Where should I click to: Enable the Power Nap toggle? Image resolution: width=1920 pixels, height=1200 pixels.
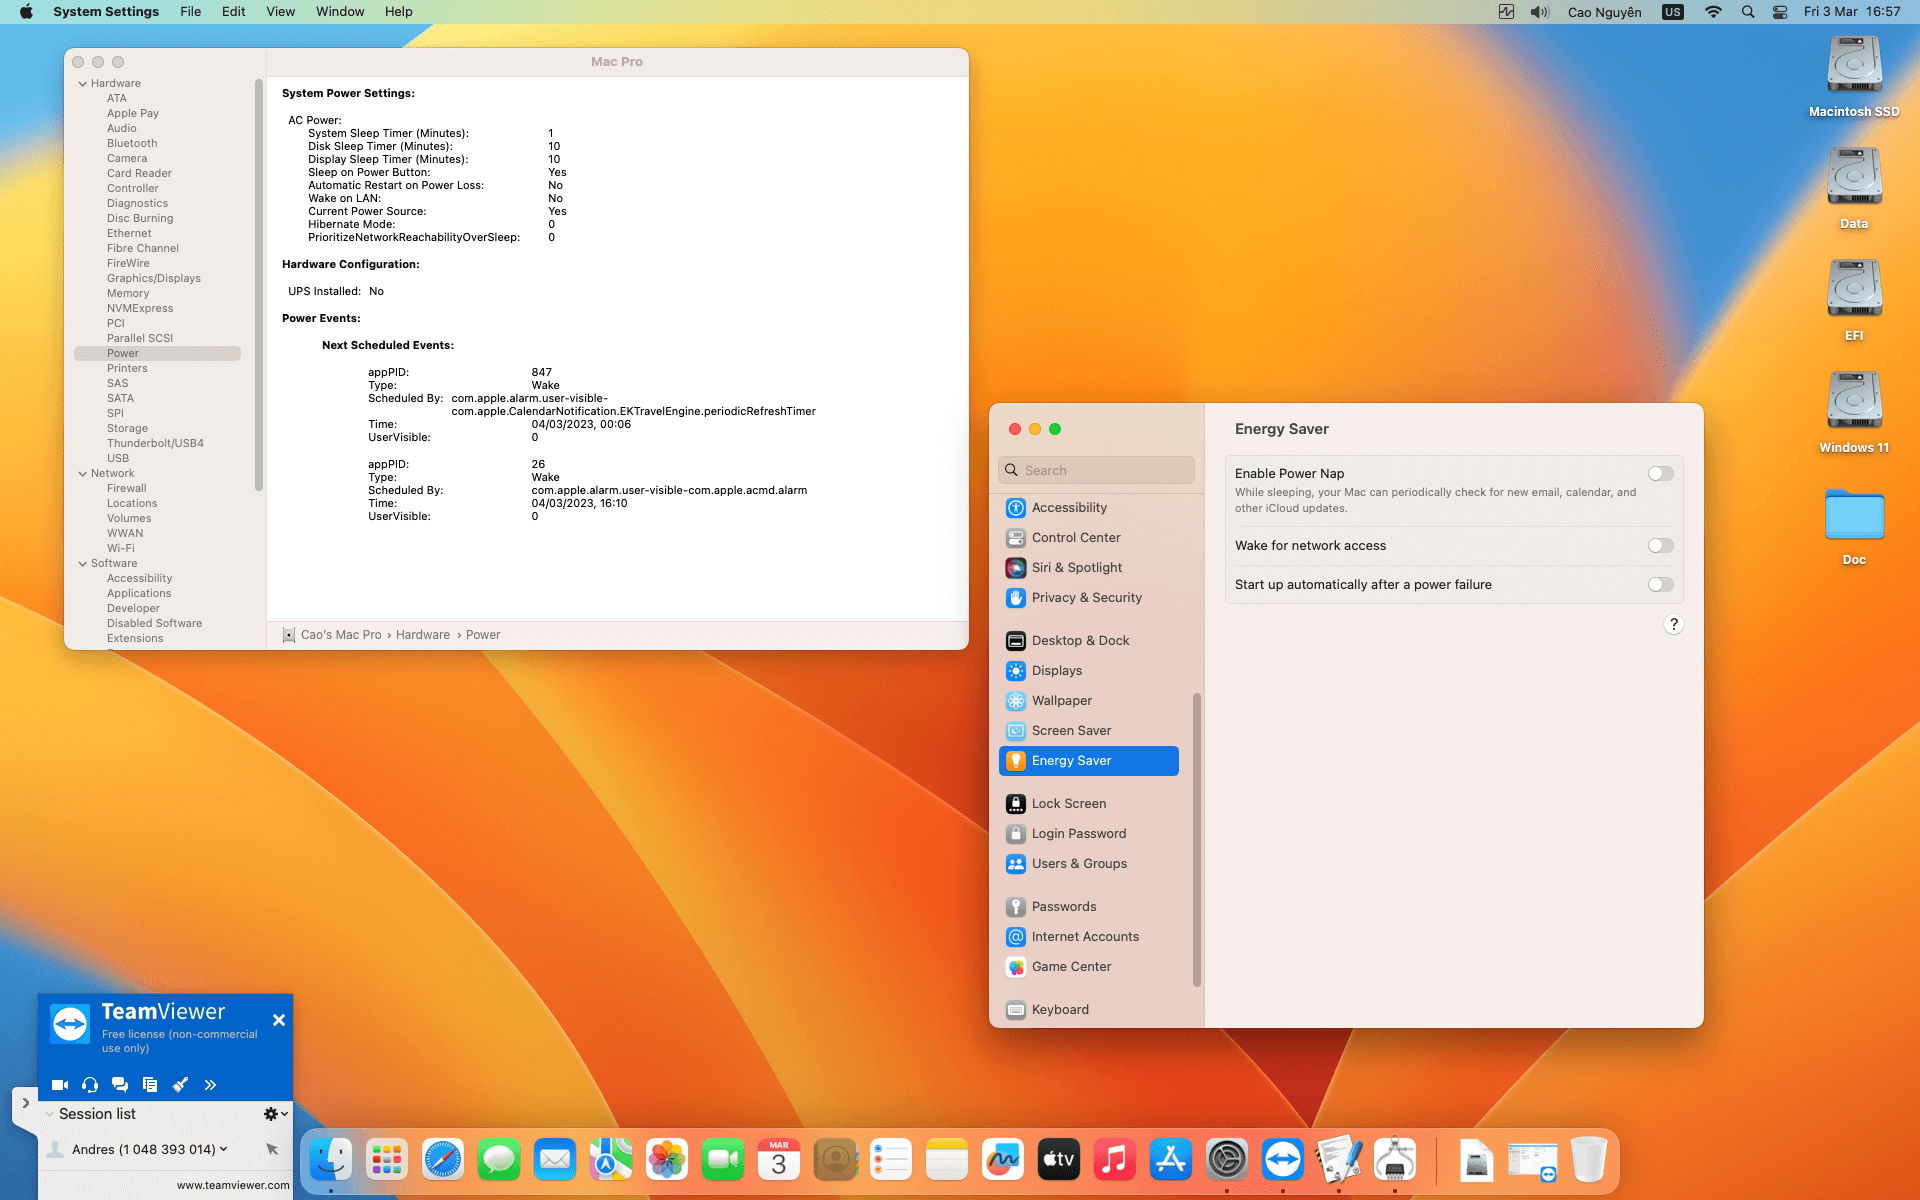[1661, 474]
